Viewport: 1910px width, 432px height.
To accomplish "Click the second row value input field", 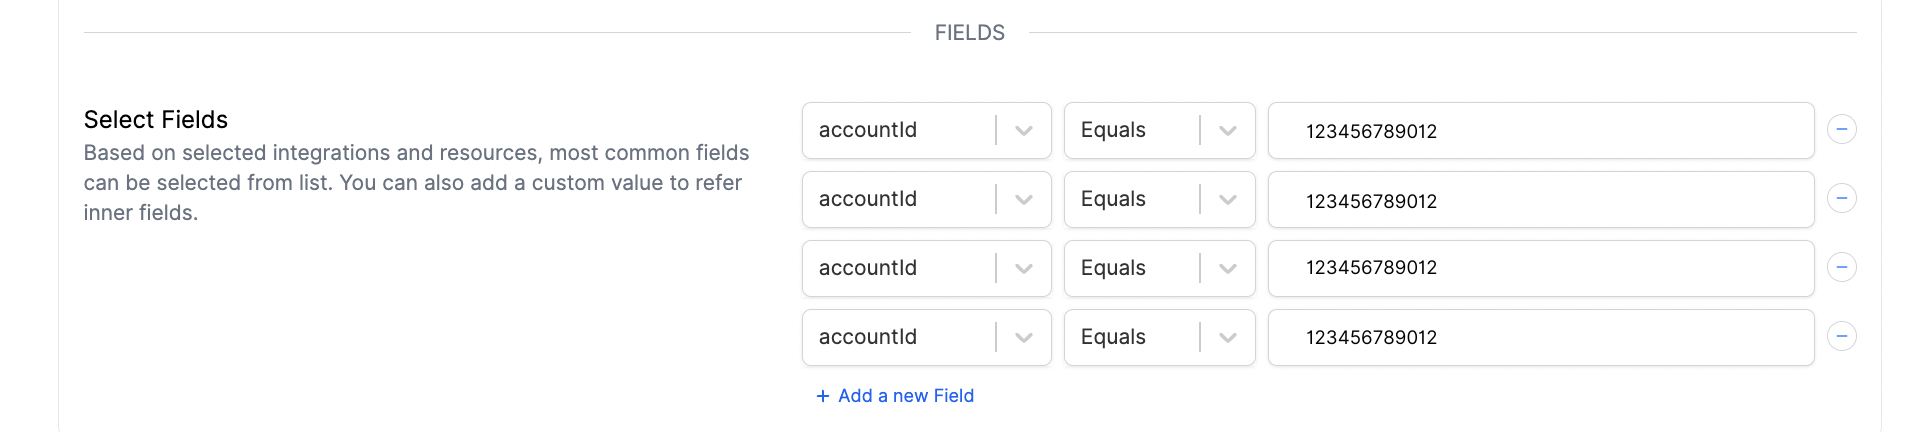I will [1540, 200].
